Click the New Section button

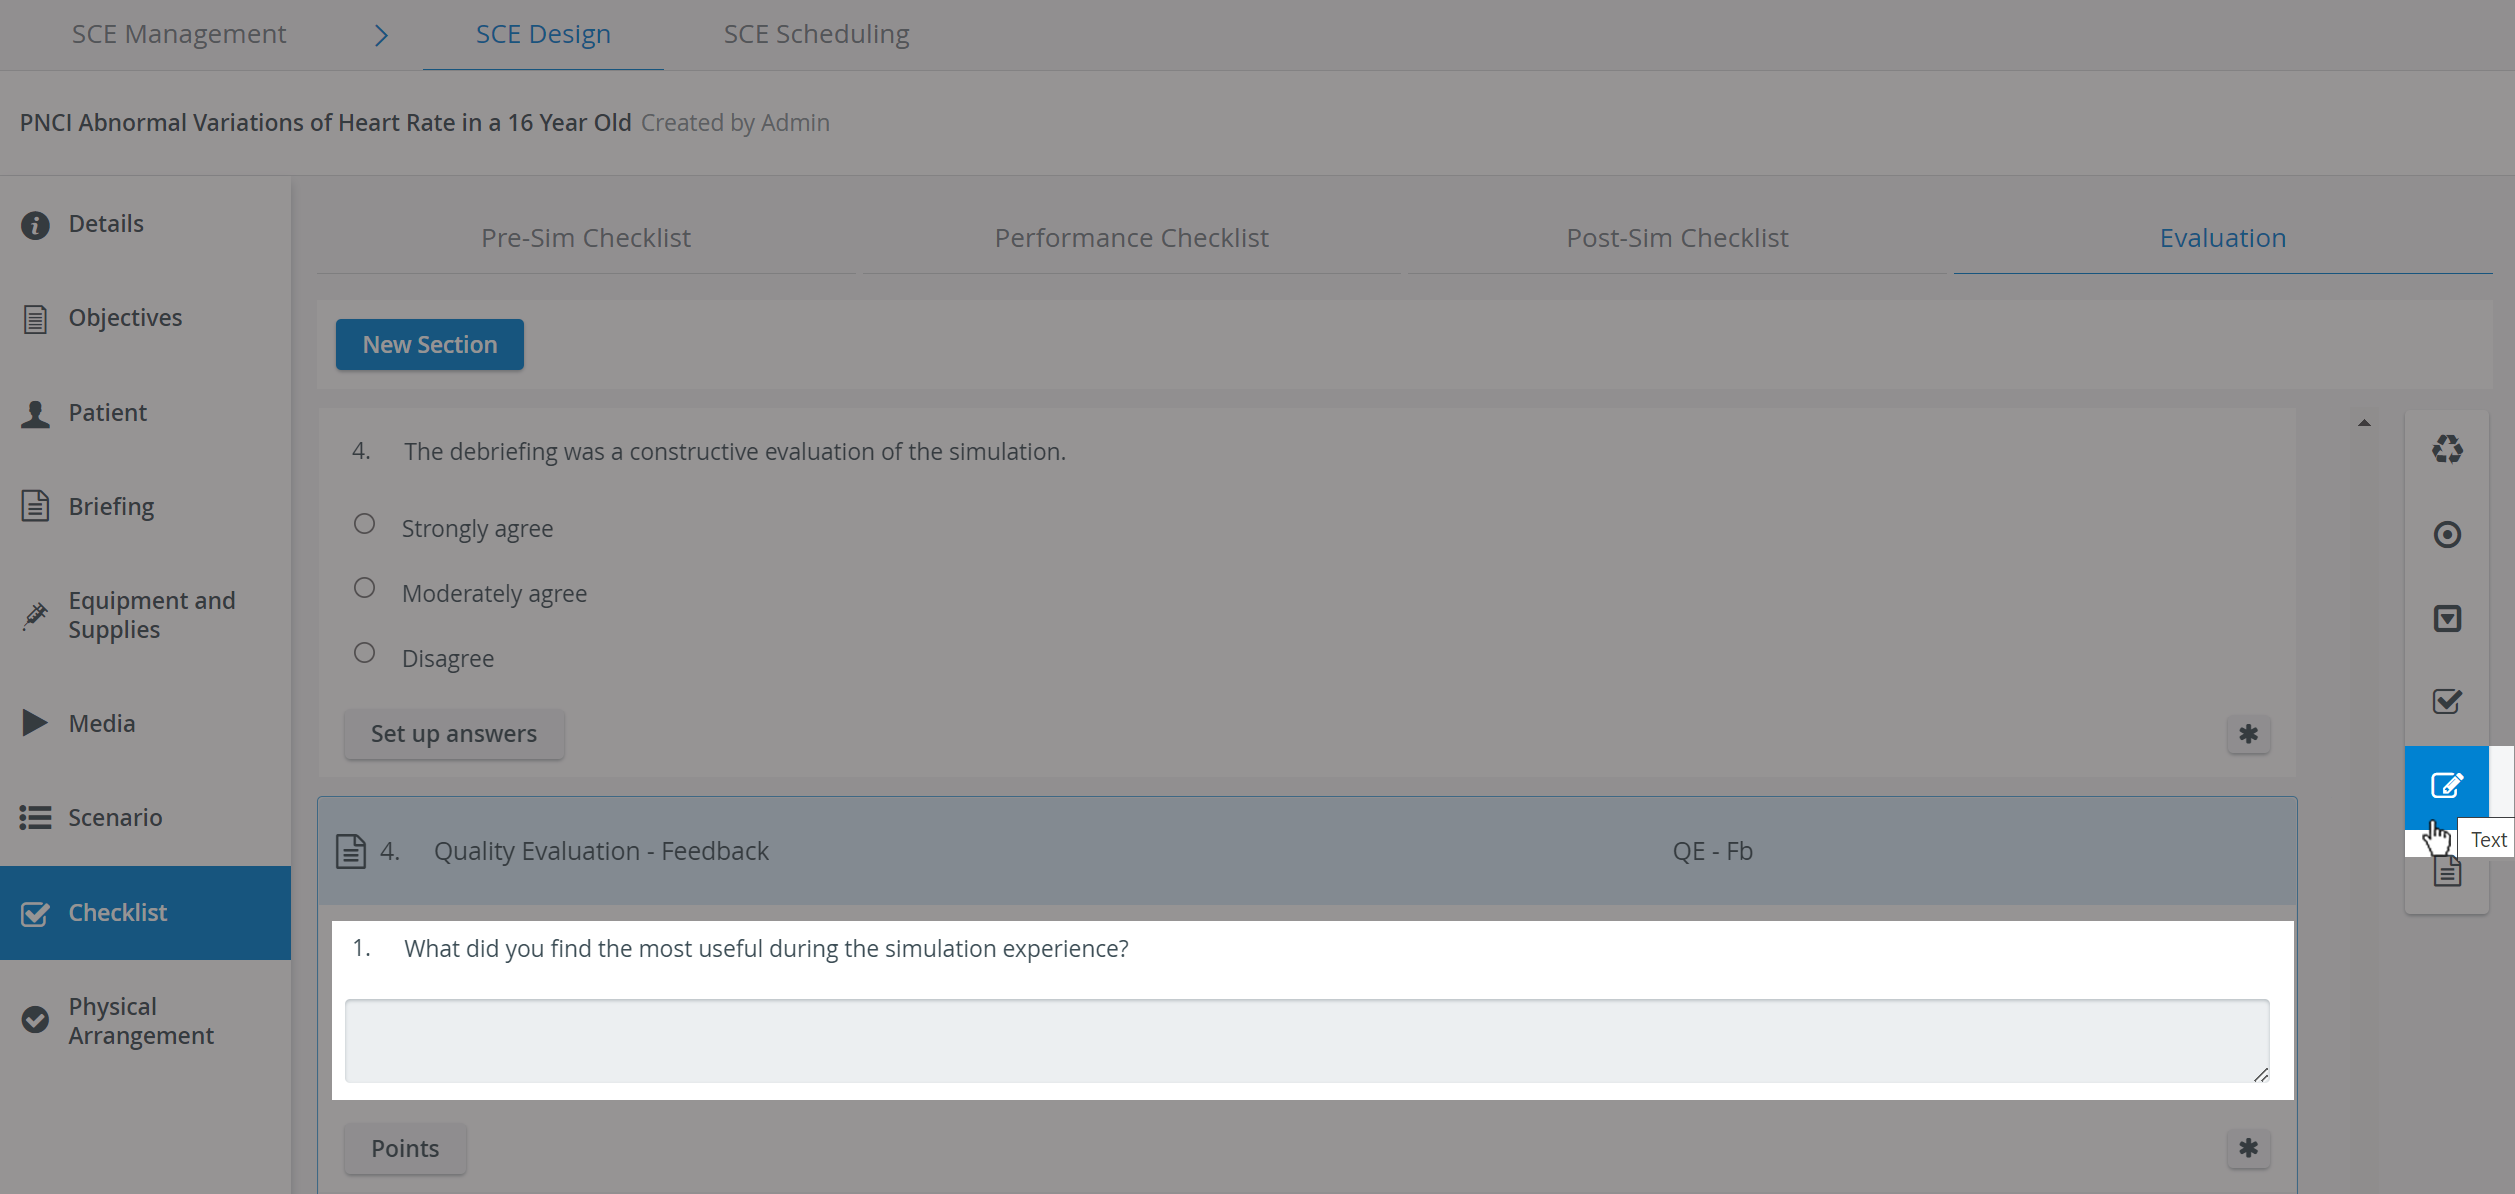[x=430, y=344]
